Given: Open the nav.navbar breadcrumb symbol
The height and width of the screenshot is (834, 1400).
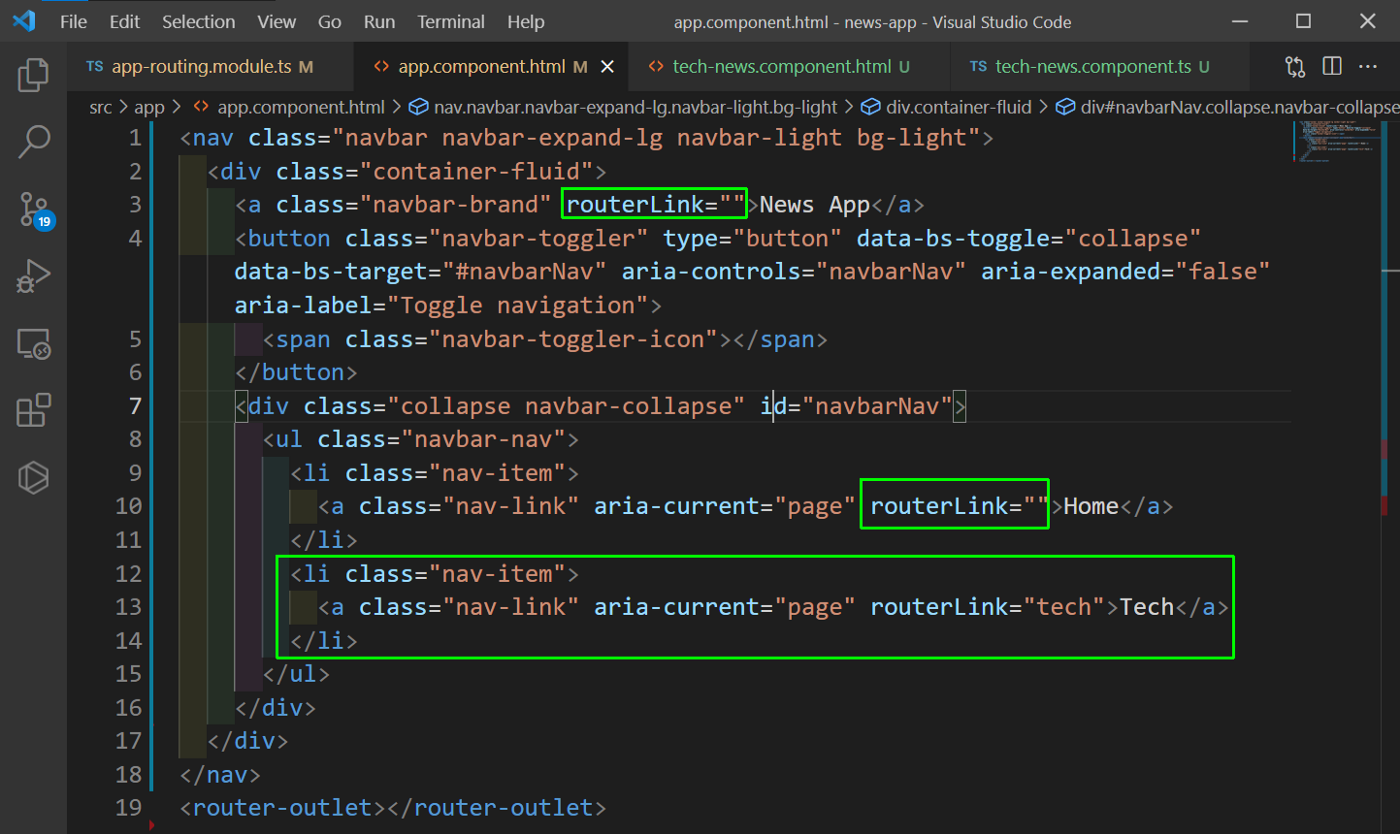Looking at the screenshot, I should click(x=624, y=106).
